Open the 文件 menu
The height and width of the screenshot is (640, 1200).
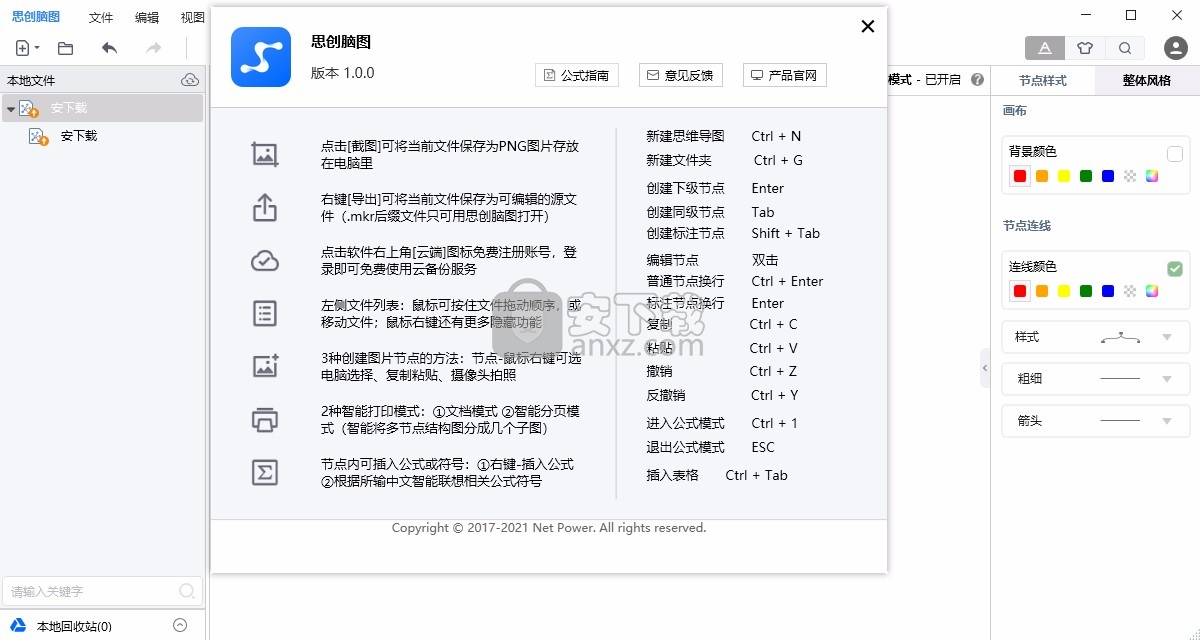click(101, 17)
